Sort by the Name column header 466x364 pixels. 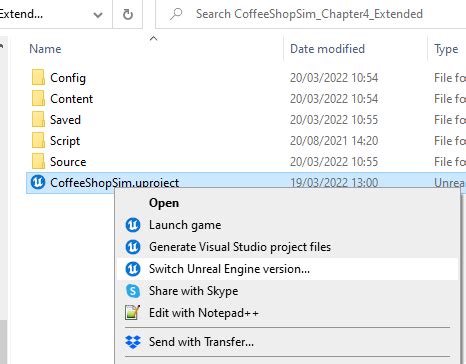45,49
